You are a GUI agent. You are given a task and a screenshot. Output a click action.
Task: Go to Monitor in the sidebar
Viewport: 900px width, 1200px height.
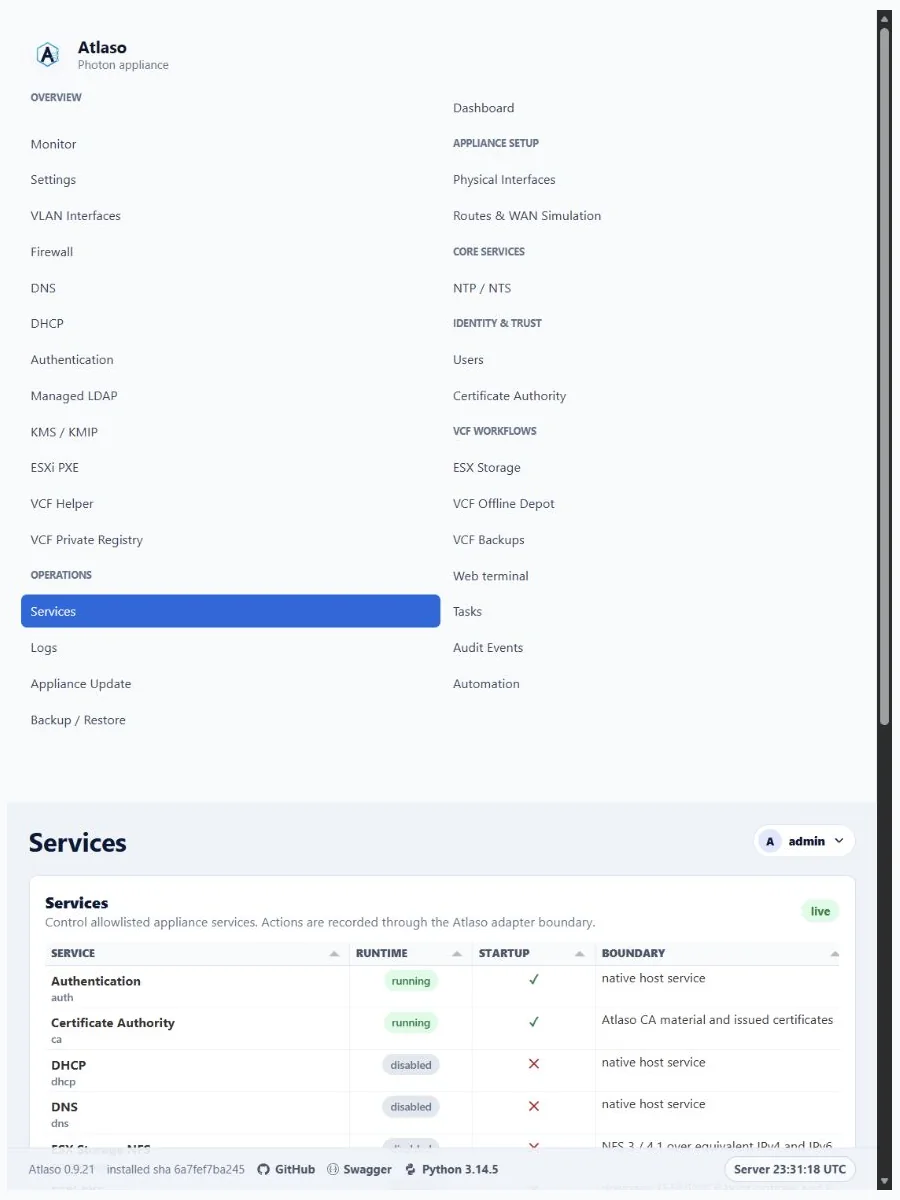tap(53, 144)
